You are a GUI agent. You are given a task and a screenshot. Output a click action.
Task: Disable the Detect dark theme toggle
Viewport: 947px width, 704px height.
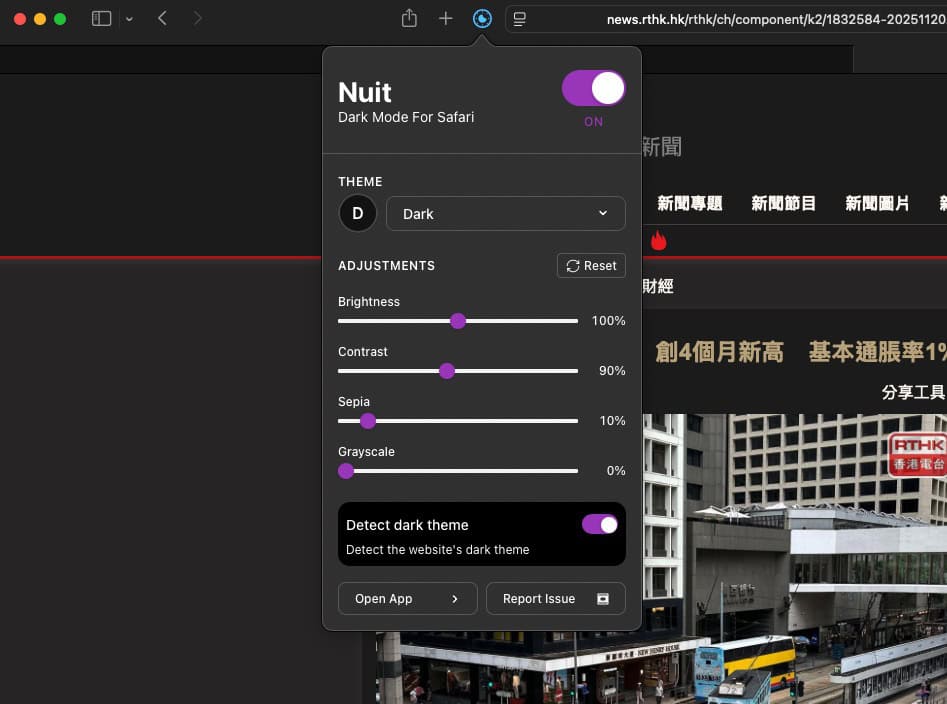coord(600,524)
